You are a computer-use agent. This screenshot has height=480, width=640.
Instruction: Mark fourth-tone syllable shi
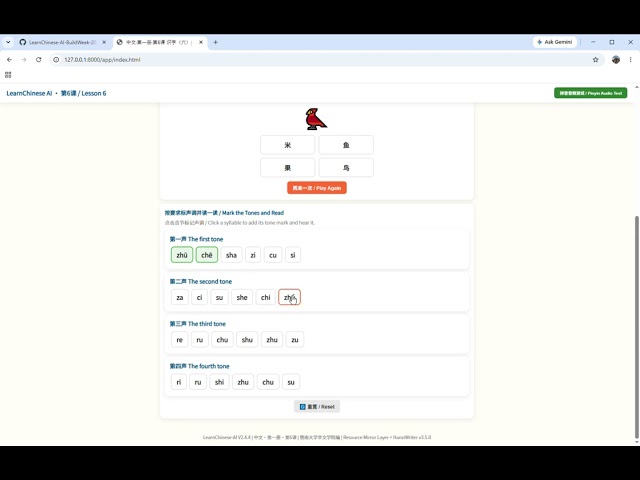tap(220, 382)
